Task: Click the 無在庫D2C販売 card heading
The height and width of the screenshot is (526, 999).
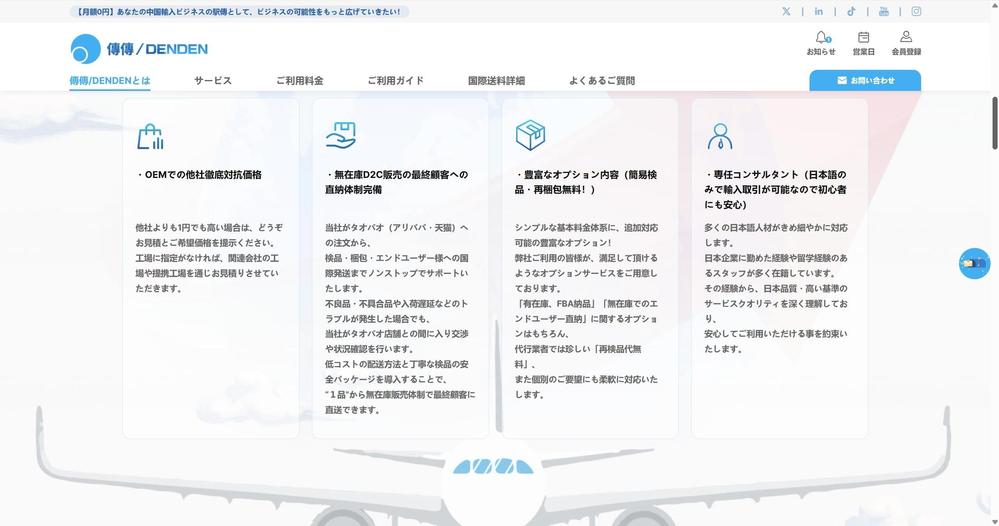Action: [396, 182]
